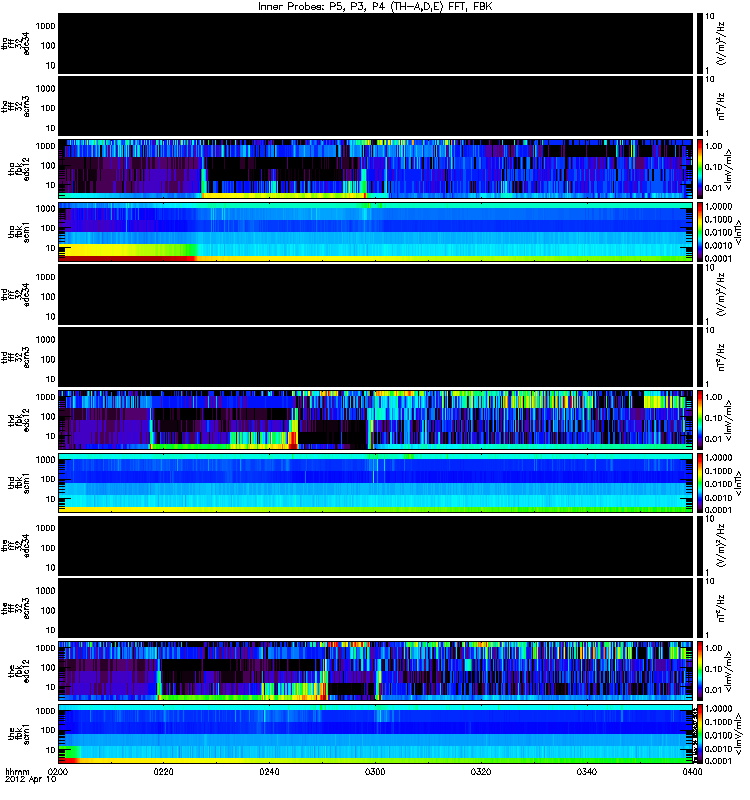Click the 'thd fft 32 scm3' y-axis label
750x800 pixels.
tap(15, 358)
